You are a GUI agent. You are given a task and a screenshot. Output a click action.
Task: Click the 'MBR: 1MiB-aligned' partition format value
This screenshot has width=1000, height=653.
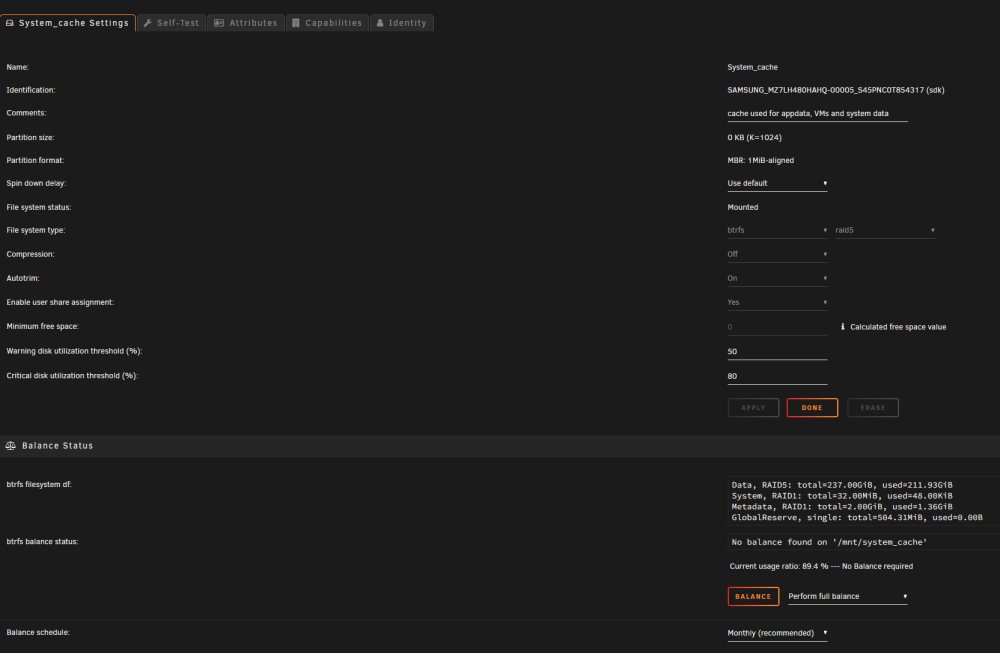coord(760,161)
